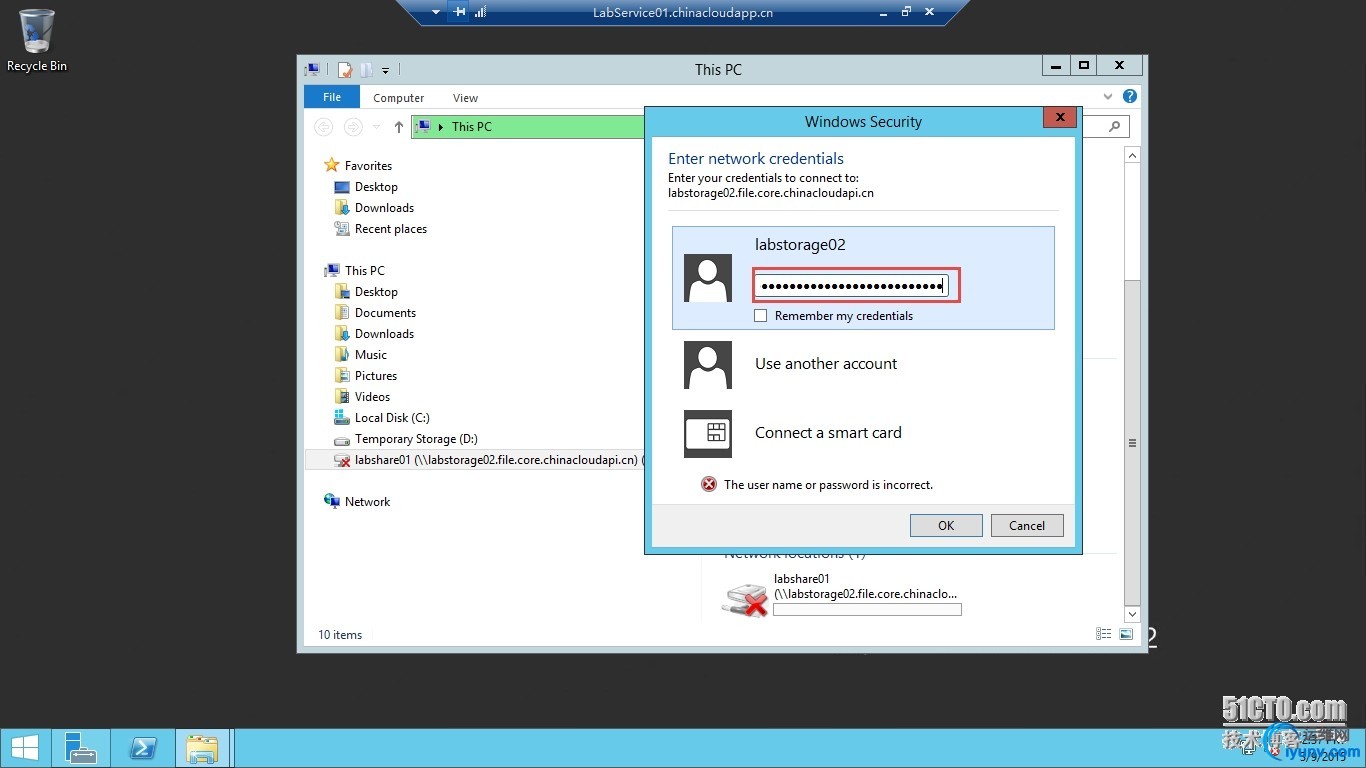
Task: Click Properties icon in the quick access toolbar
Action: coord(345,69)
